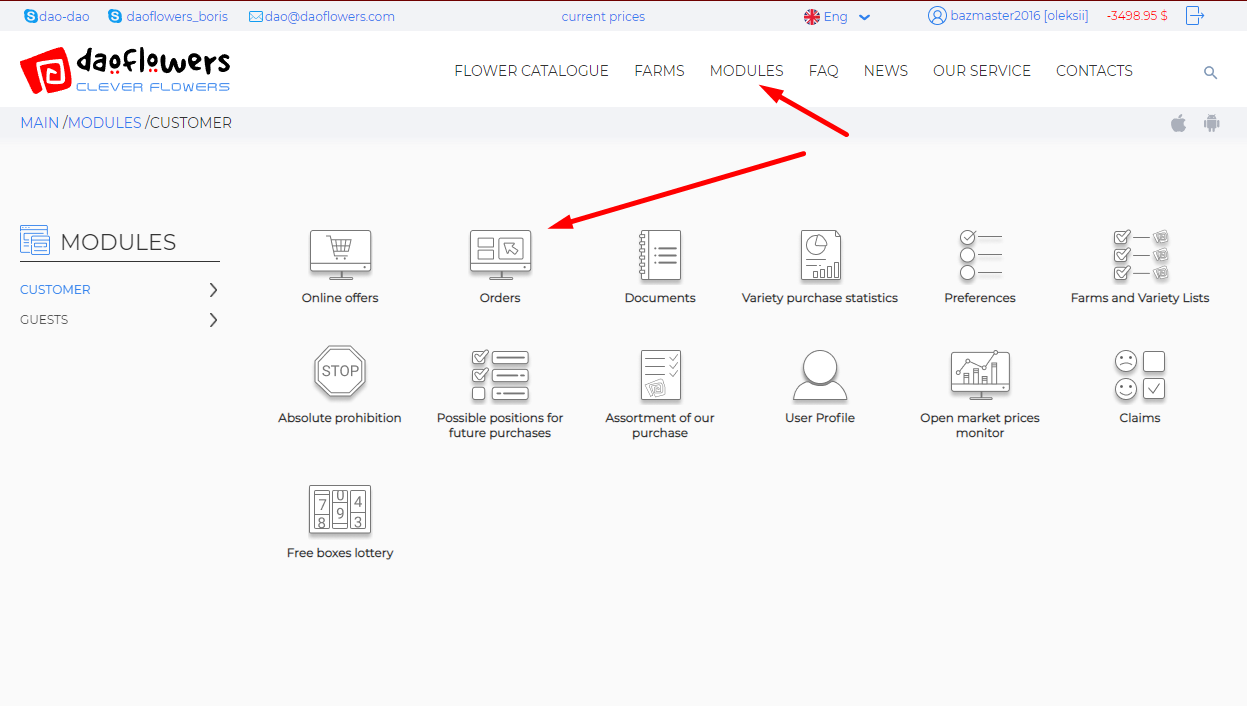Click the Android app icon
1247x706 pixels.
[x=1212, y=124]
